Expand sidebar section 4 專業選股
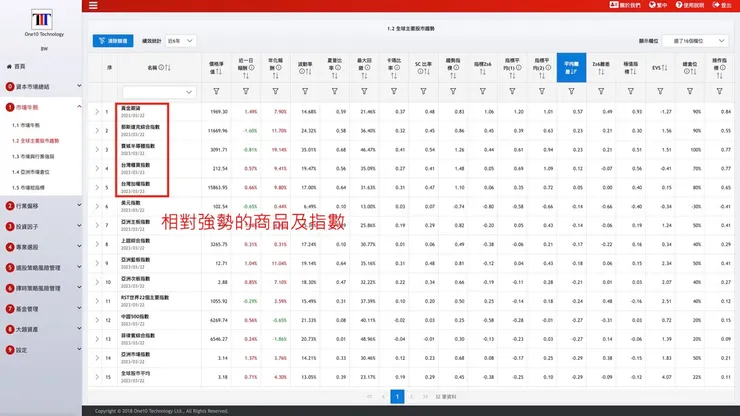Screen dimensions: 740x416 [42, 247]
